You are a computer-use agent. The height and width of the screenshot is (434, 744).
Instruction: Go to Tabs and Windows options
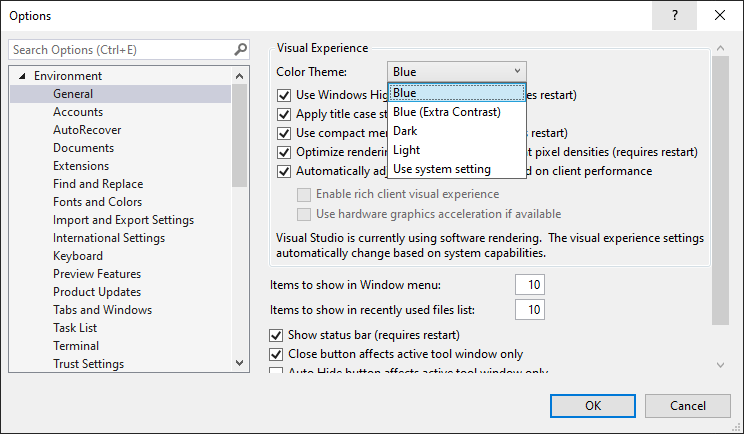pos(101,310)
